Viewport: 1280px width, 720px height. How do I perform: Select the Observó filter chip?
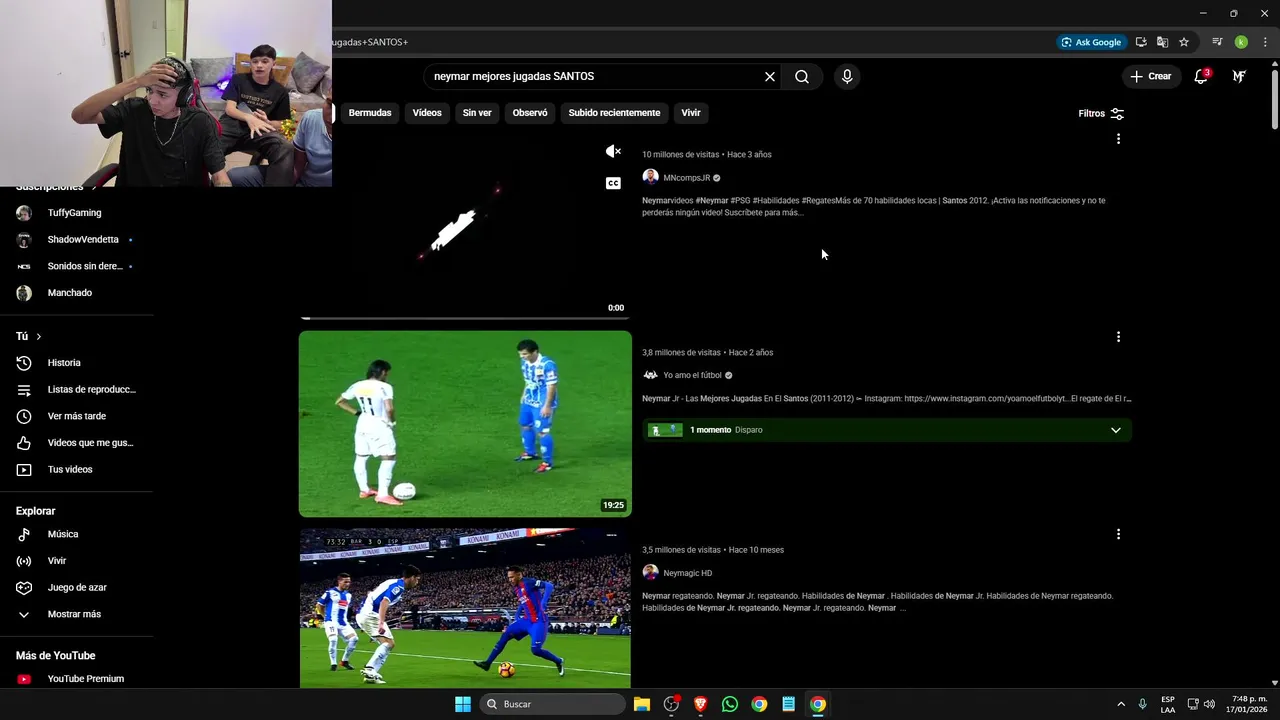530,113
